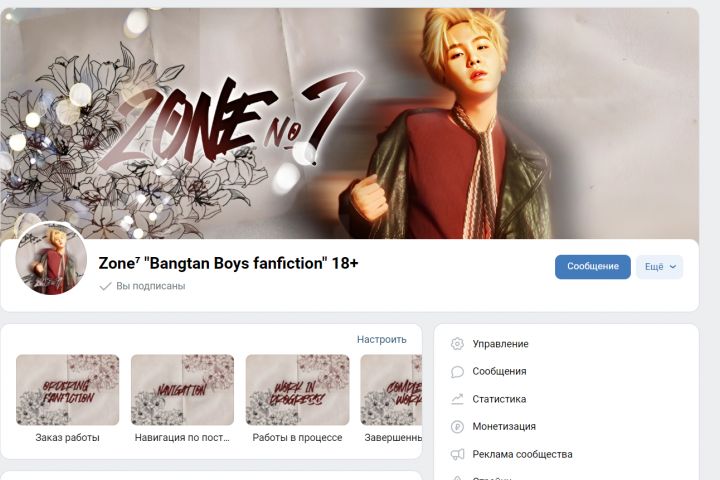Select the Статистика menu entry
This screenshot has height=480, width=720.
[499, 399]
